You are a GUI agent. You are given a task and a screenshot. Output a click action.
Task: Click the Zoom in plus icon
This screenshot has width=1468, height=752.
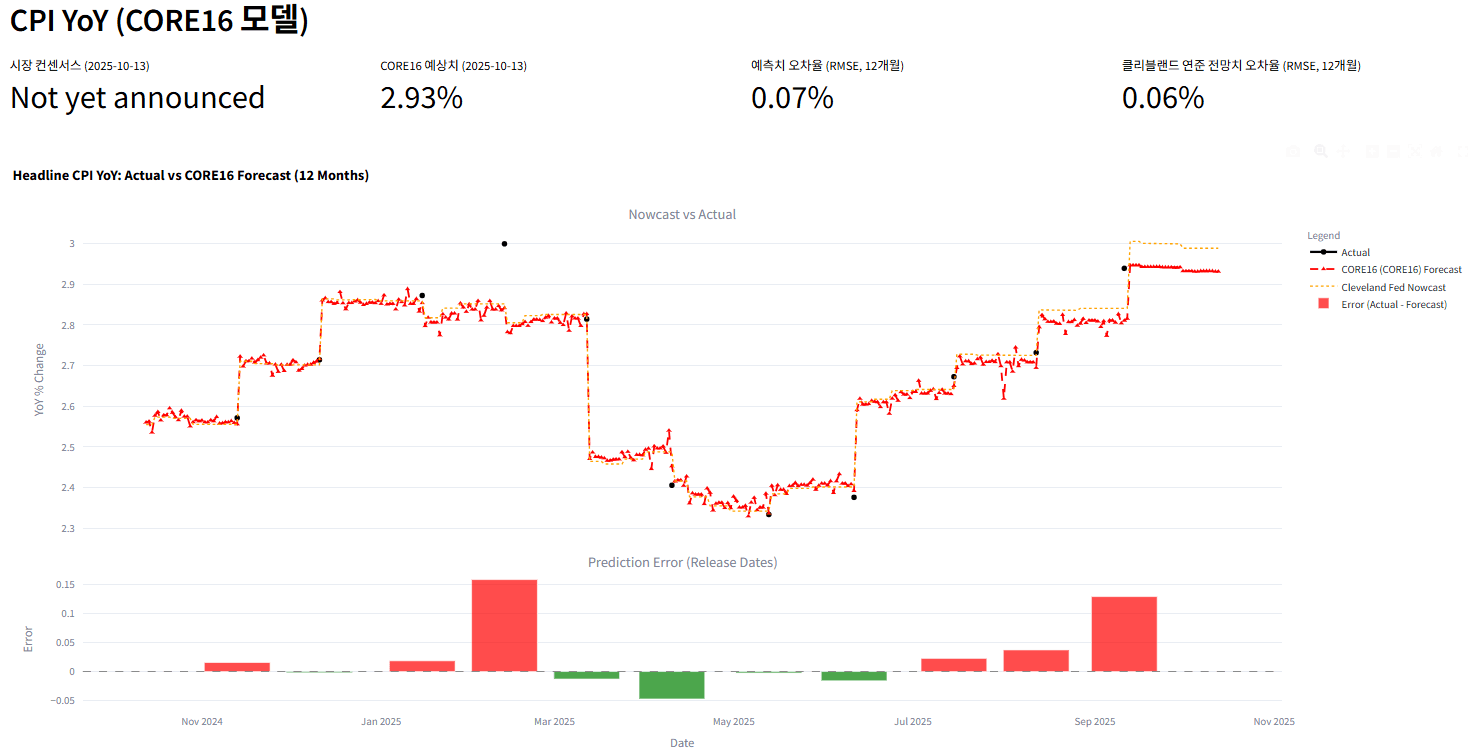pyautogui.click(x=1372, y=151)
